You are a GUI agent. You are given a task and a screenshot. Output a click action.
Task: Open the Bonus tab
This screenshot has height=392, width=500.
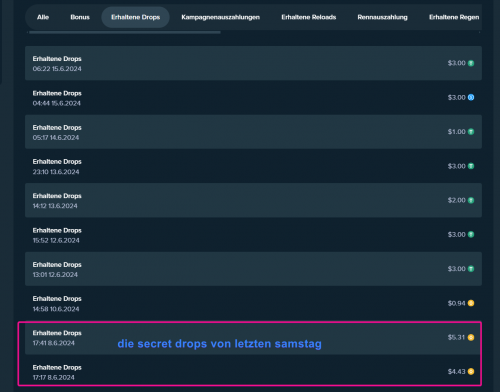tap(80, 17)
